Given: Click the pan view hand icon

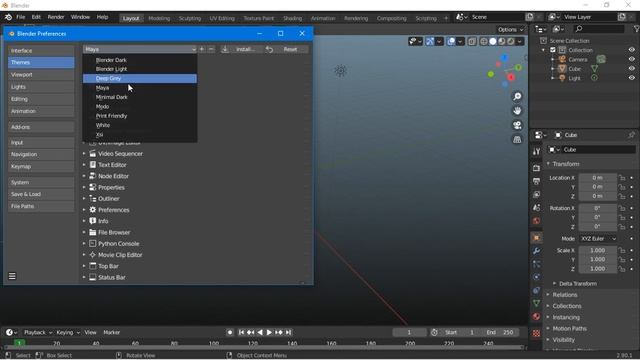Looking at the screenshot, I should click(517, 111).
